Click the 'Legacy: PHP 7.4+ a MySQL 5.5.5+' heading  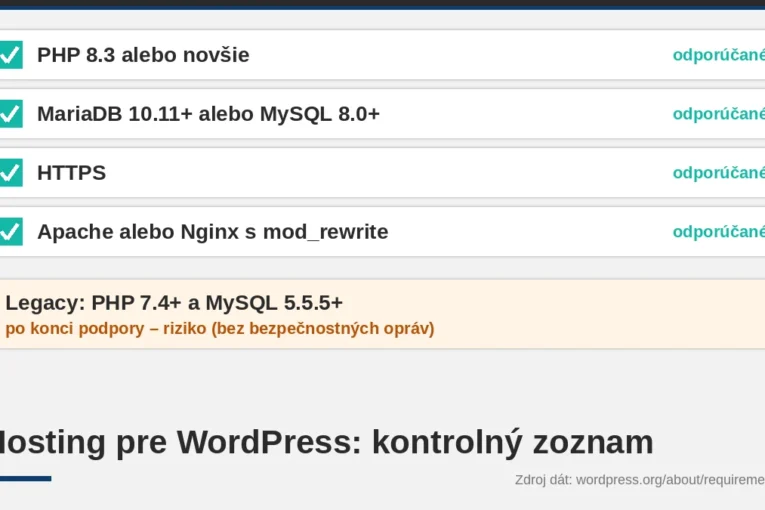click(x=174, y=303)
